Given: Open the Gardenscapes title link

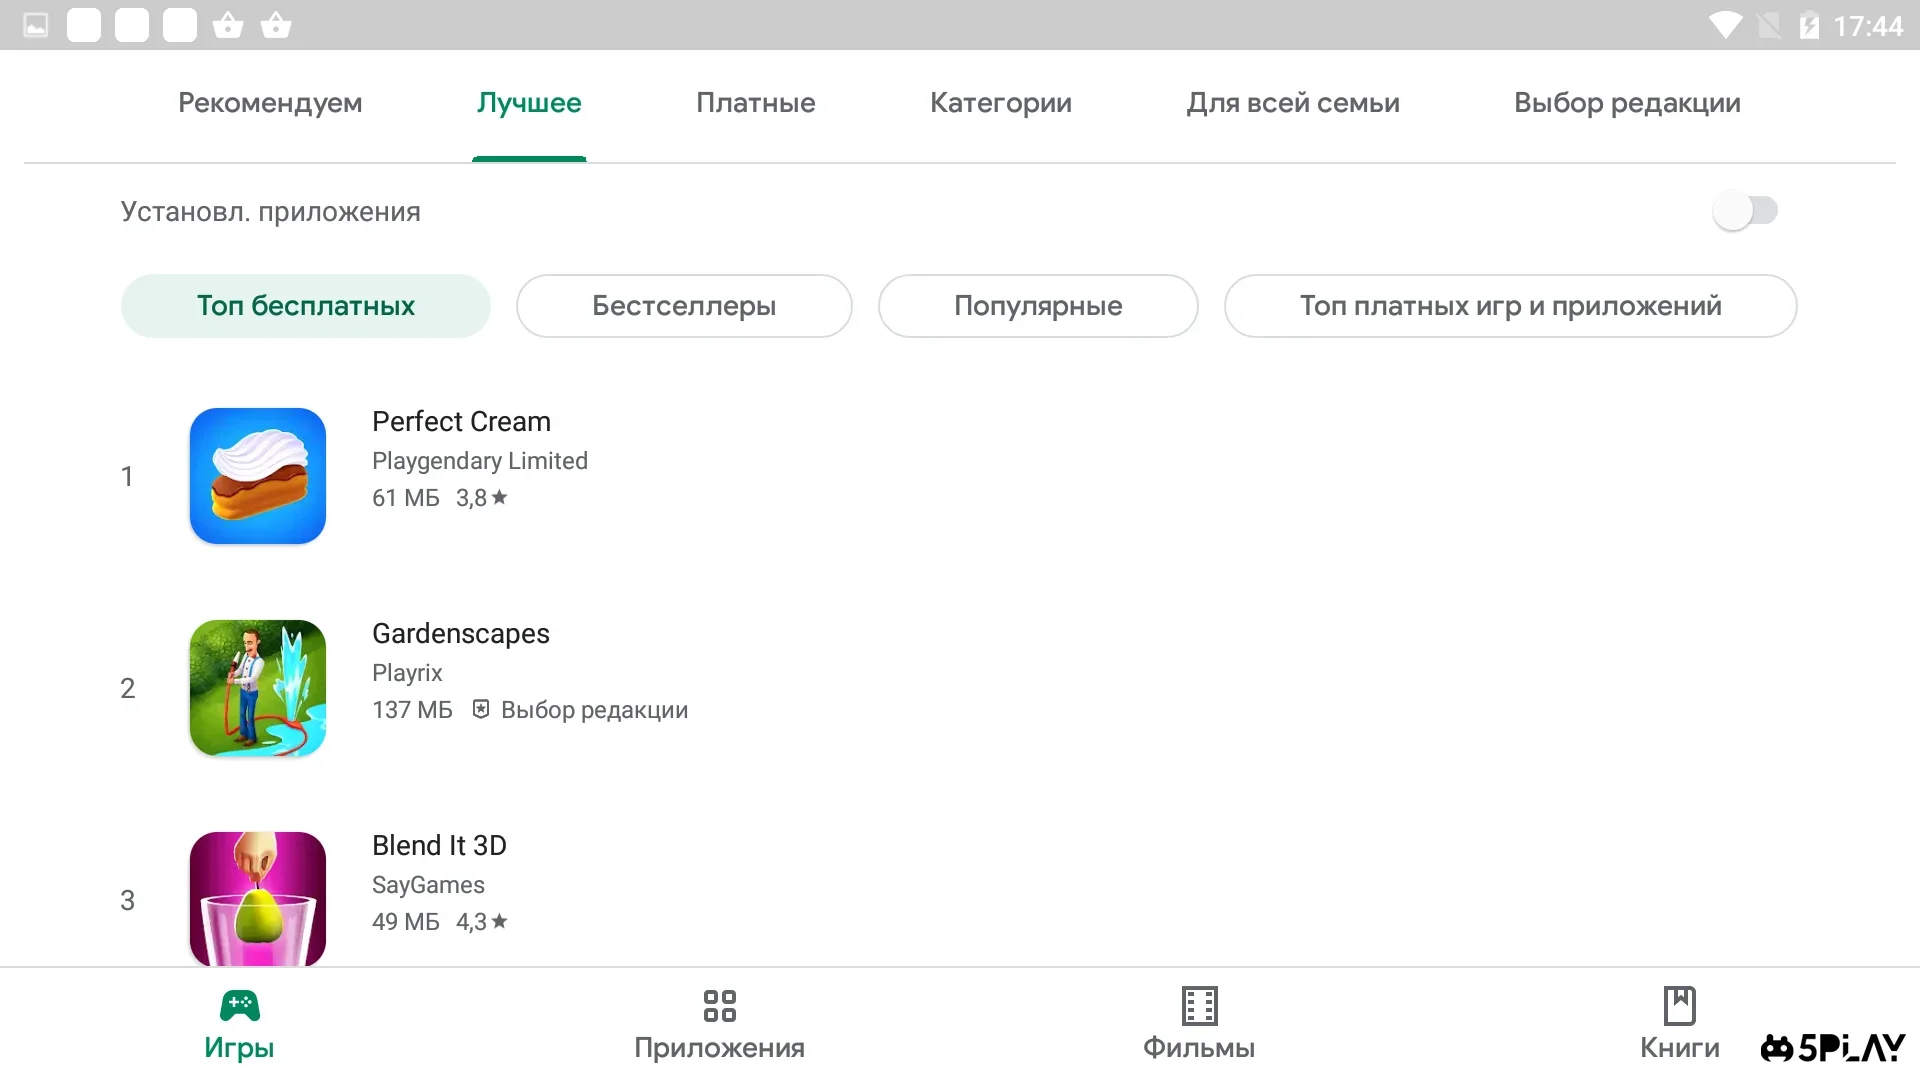Looking at the screenshot, I should (461, 634).
